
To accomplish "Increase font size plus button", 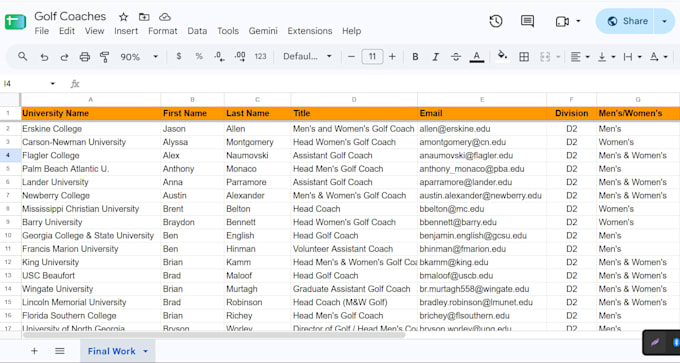I will click(392, 56).
